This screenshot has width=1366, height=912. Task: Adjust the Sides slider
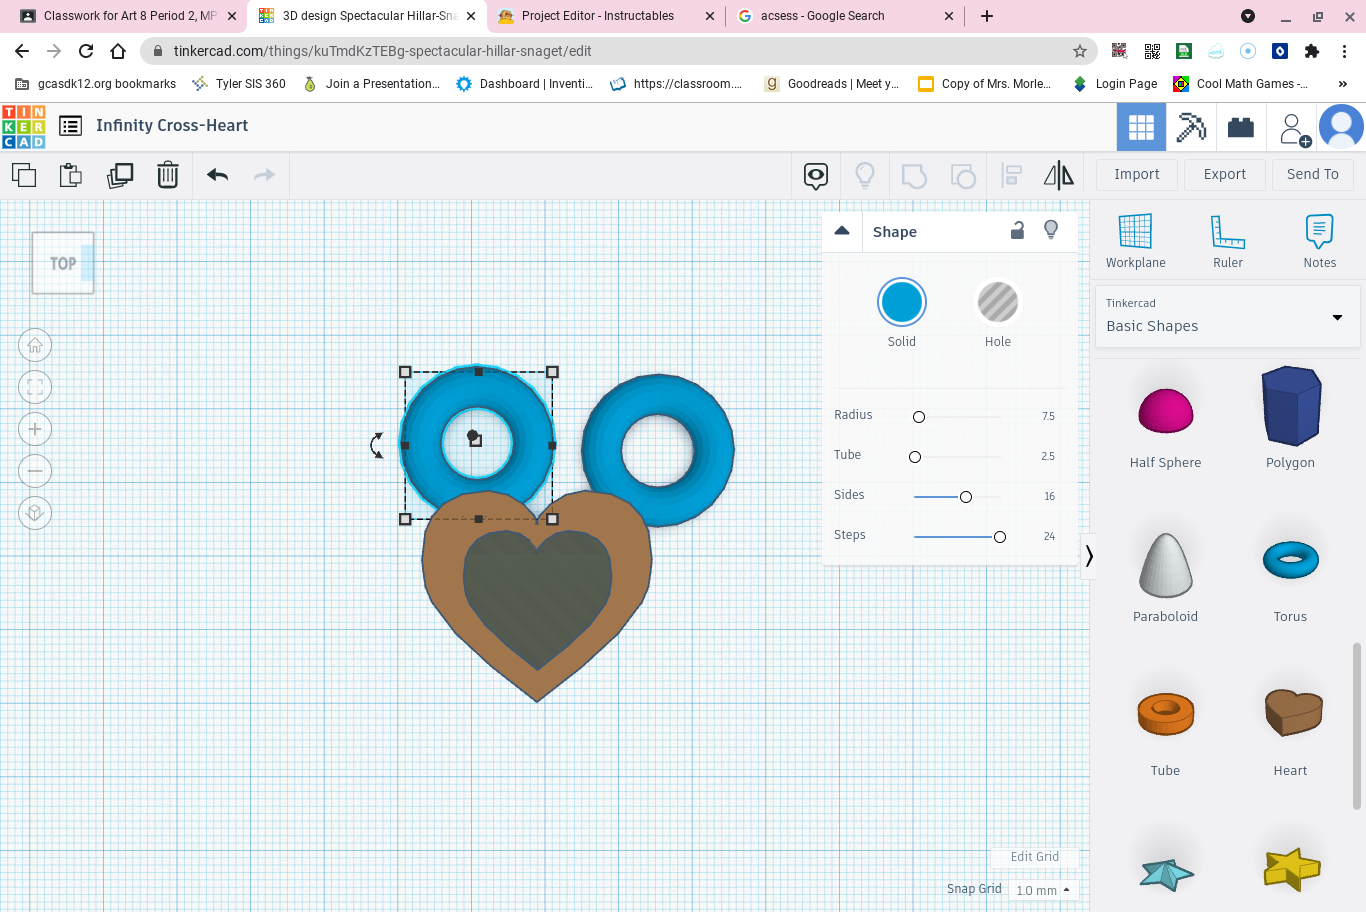click(x=965, y=495)
